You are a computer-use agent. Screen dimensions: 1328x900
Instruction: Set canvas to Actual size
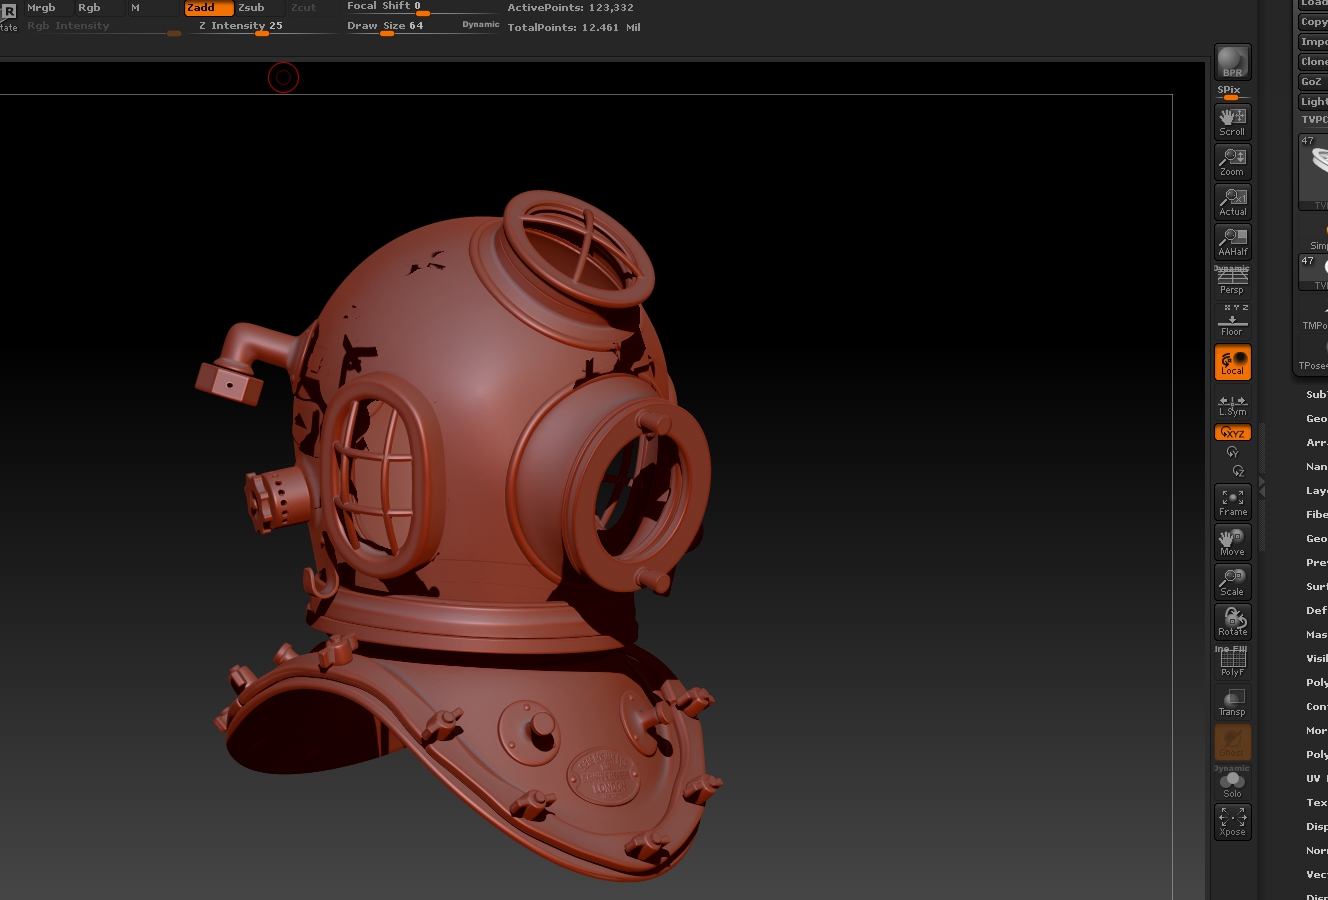tap(1232, 202)
